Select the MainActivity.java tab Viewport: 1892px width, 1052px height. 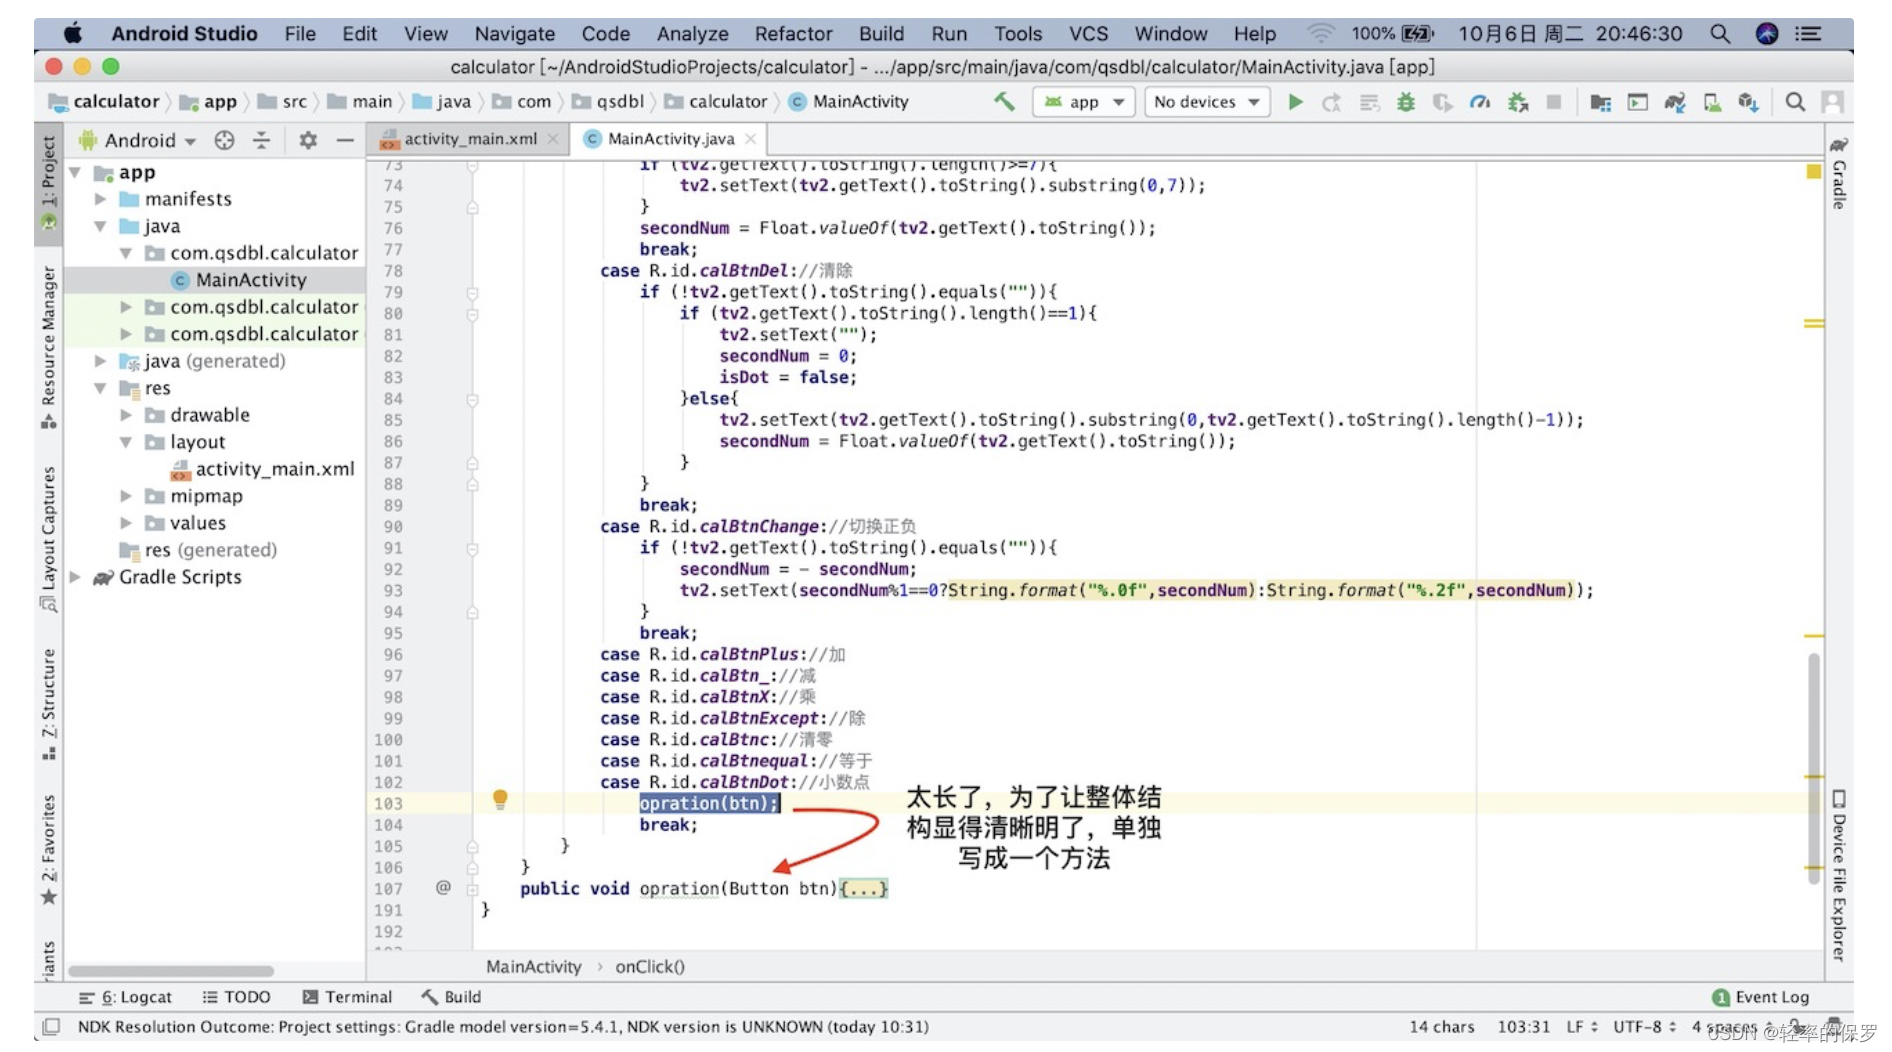coord(670,139)
